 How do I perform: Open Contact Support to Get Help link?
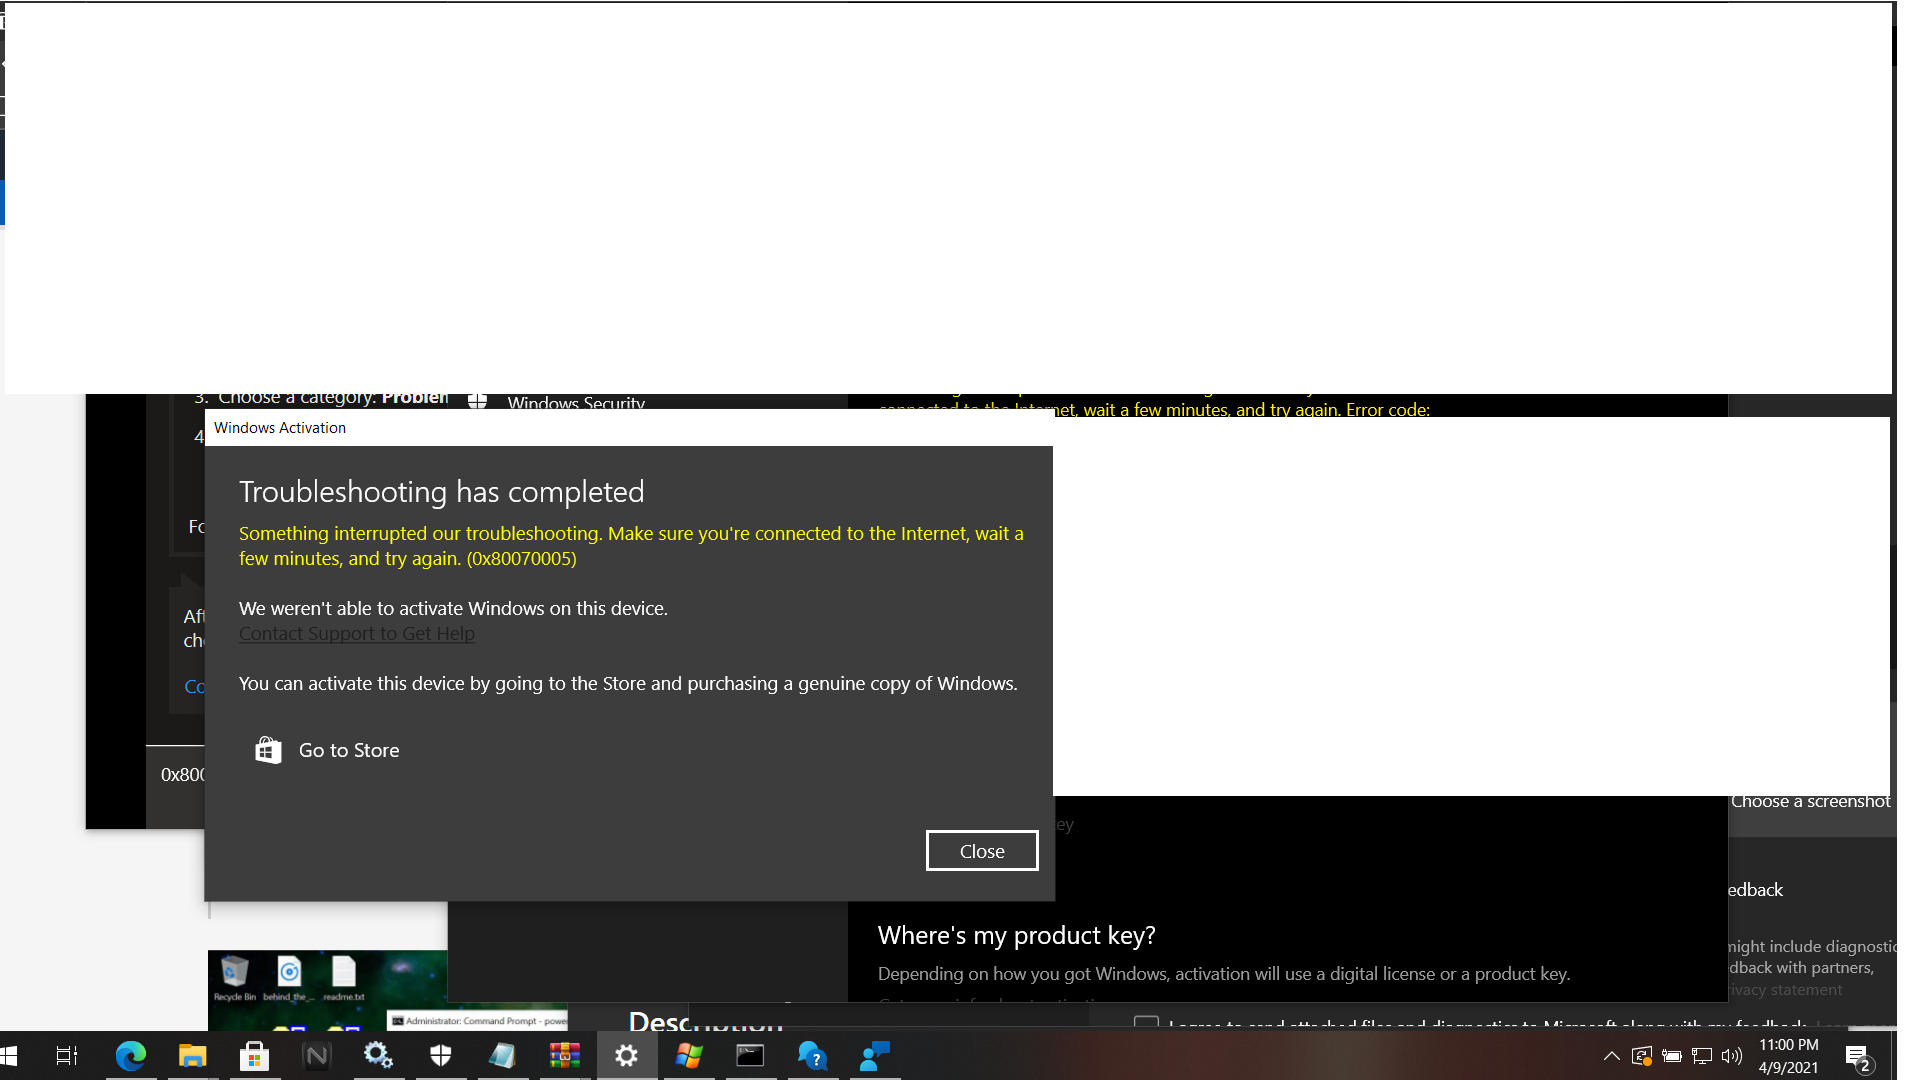tap(357, 634)
